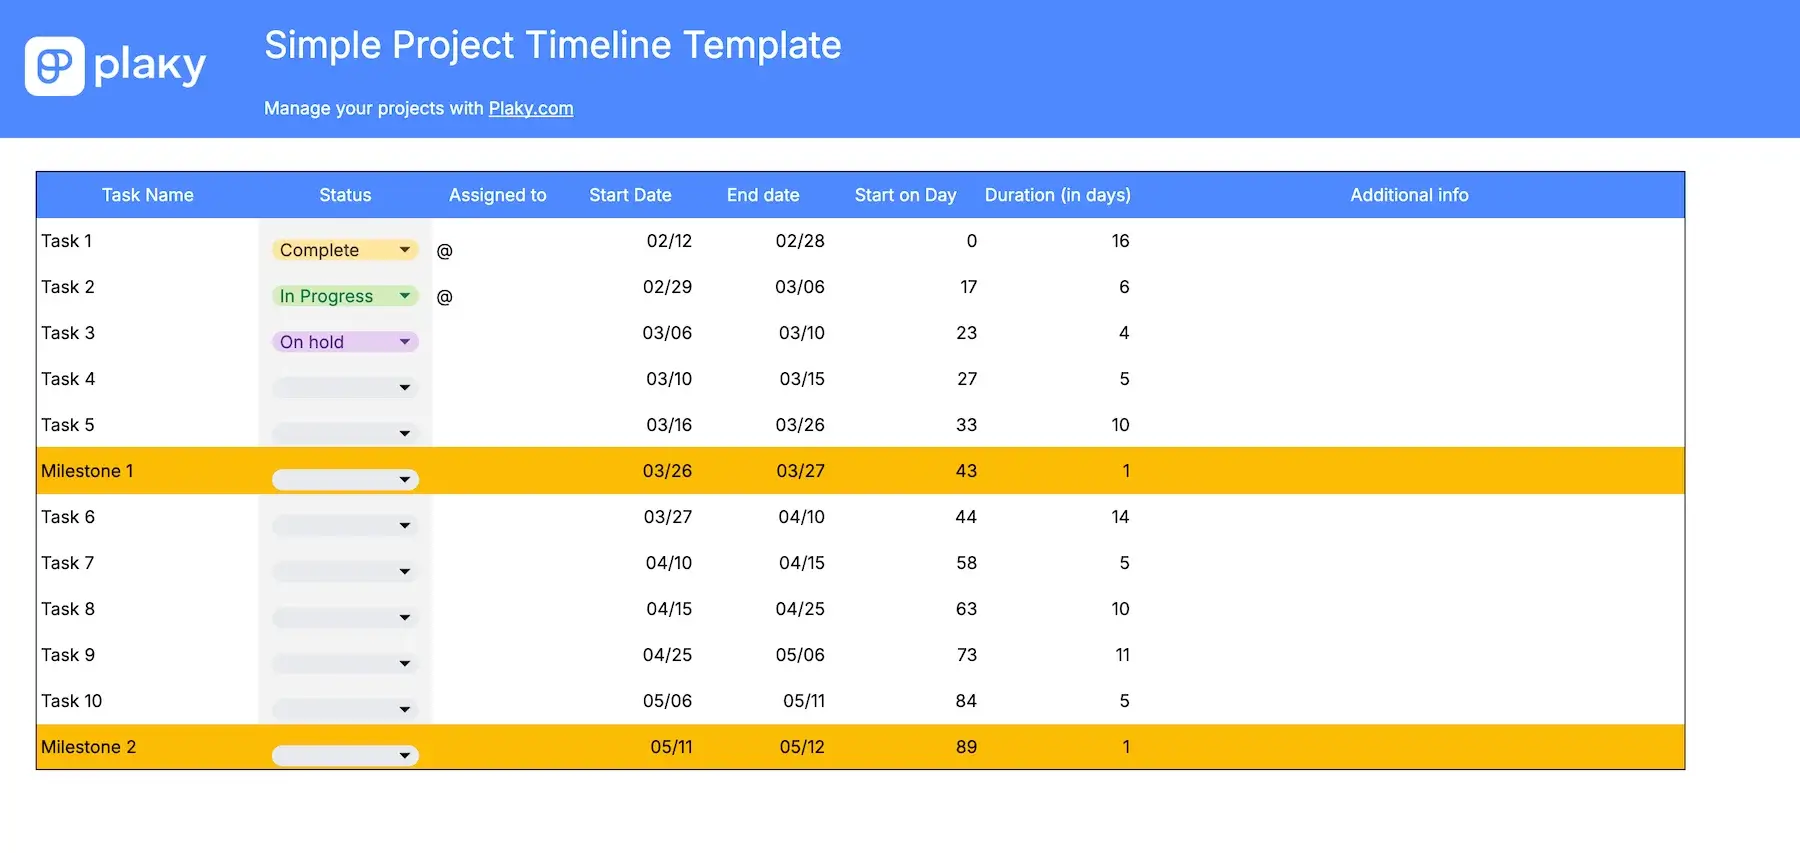
Task: Open Task 2 In Progress status dropdown
Action: click(345, 296)
